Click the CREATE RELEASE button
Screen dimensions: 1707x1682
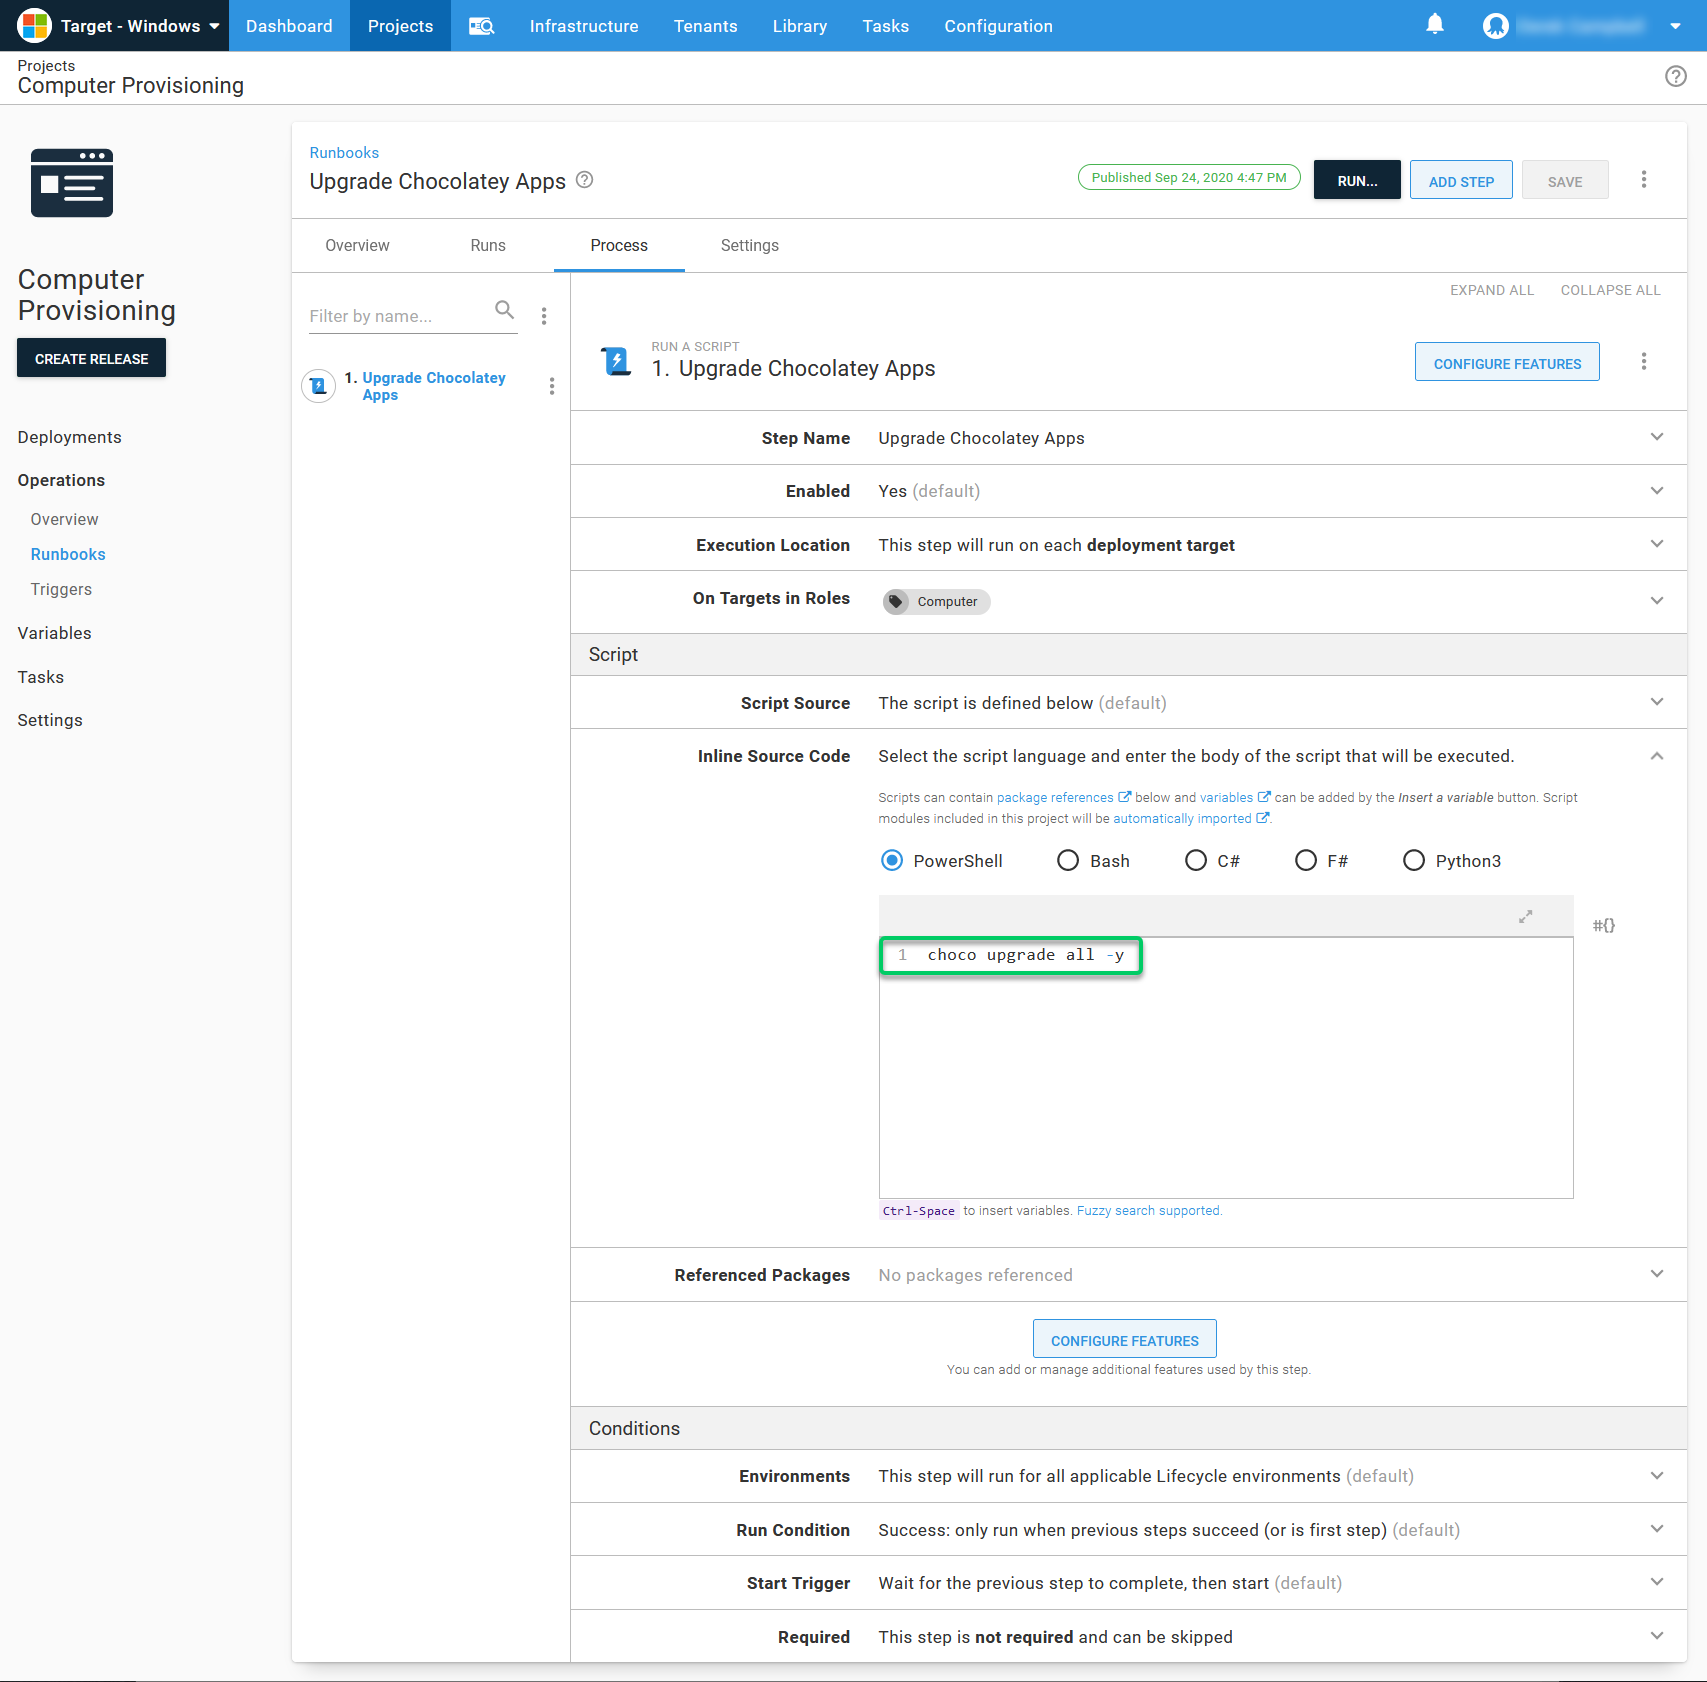91,357
